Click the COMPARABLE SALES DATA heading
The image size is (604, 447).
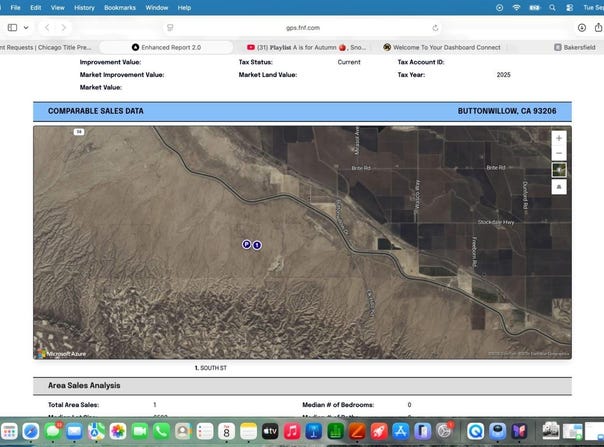click(x=96, y=111)
